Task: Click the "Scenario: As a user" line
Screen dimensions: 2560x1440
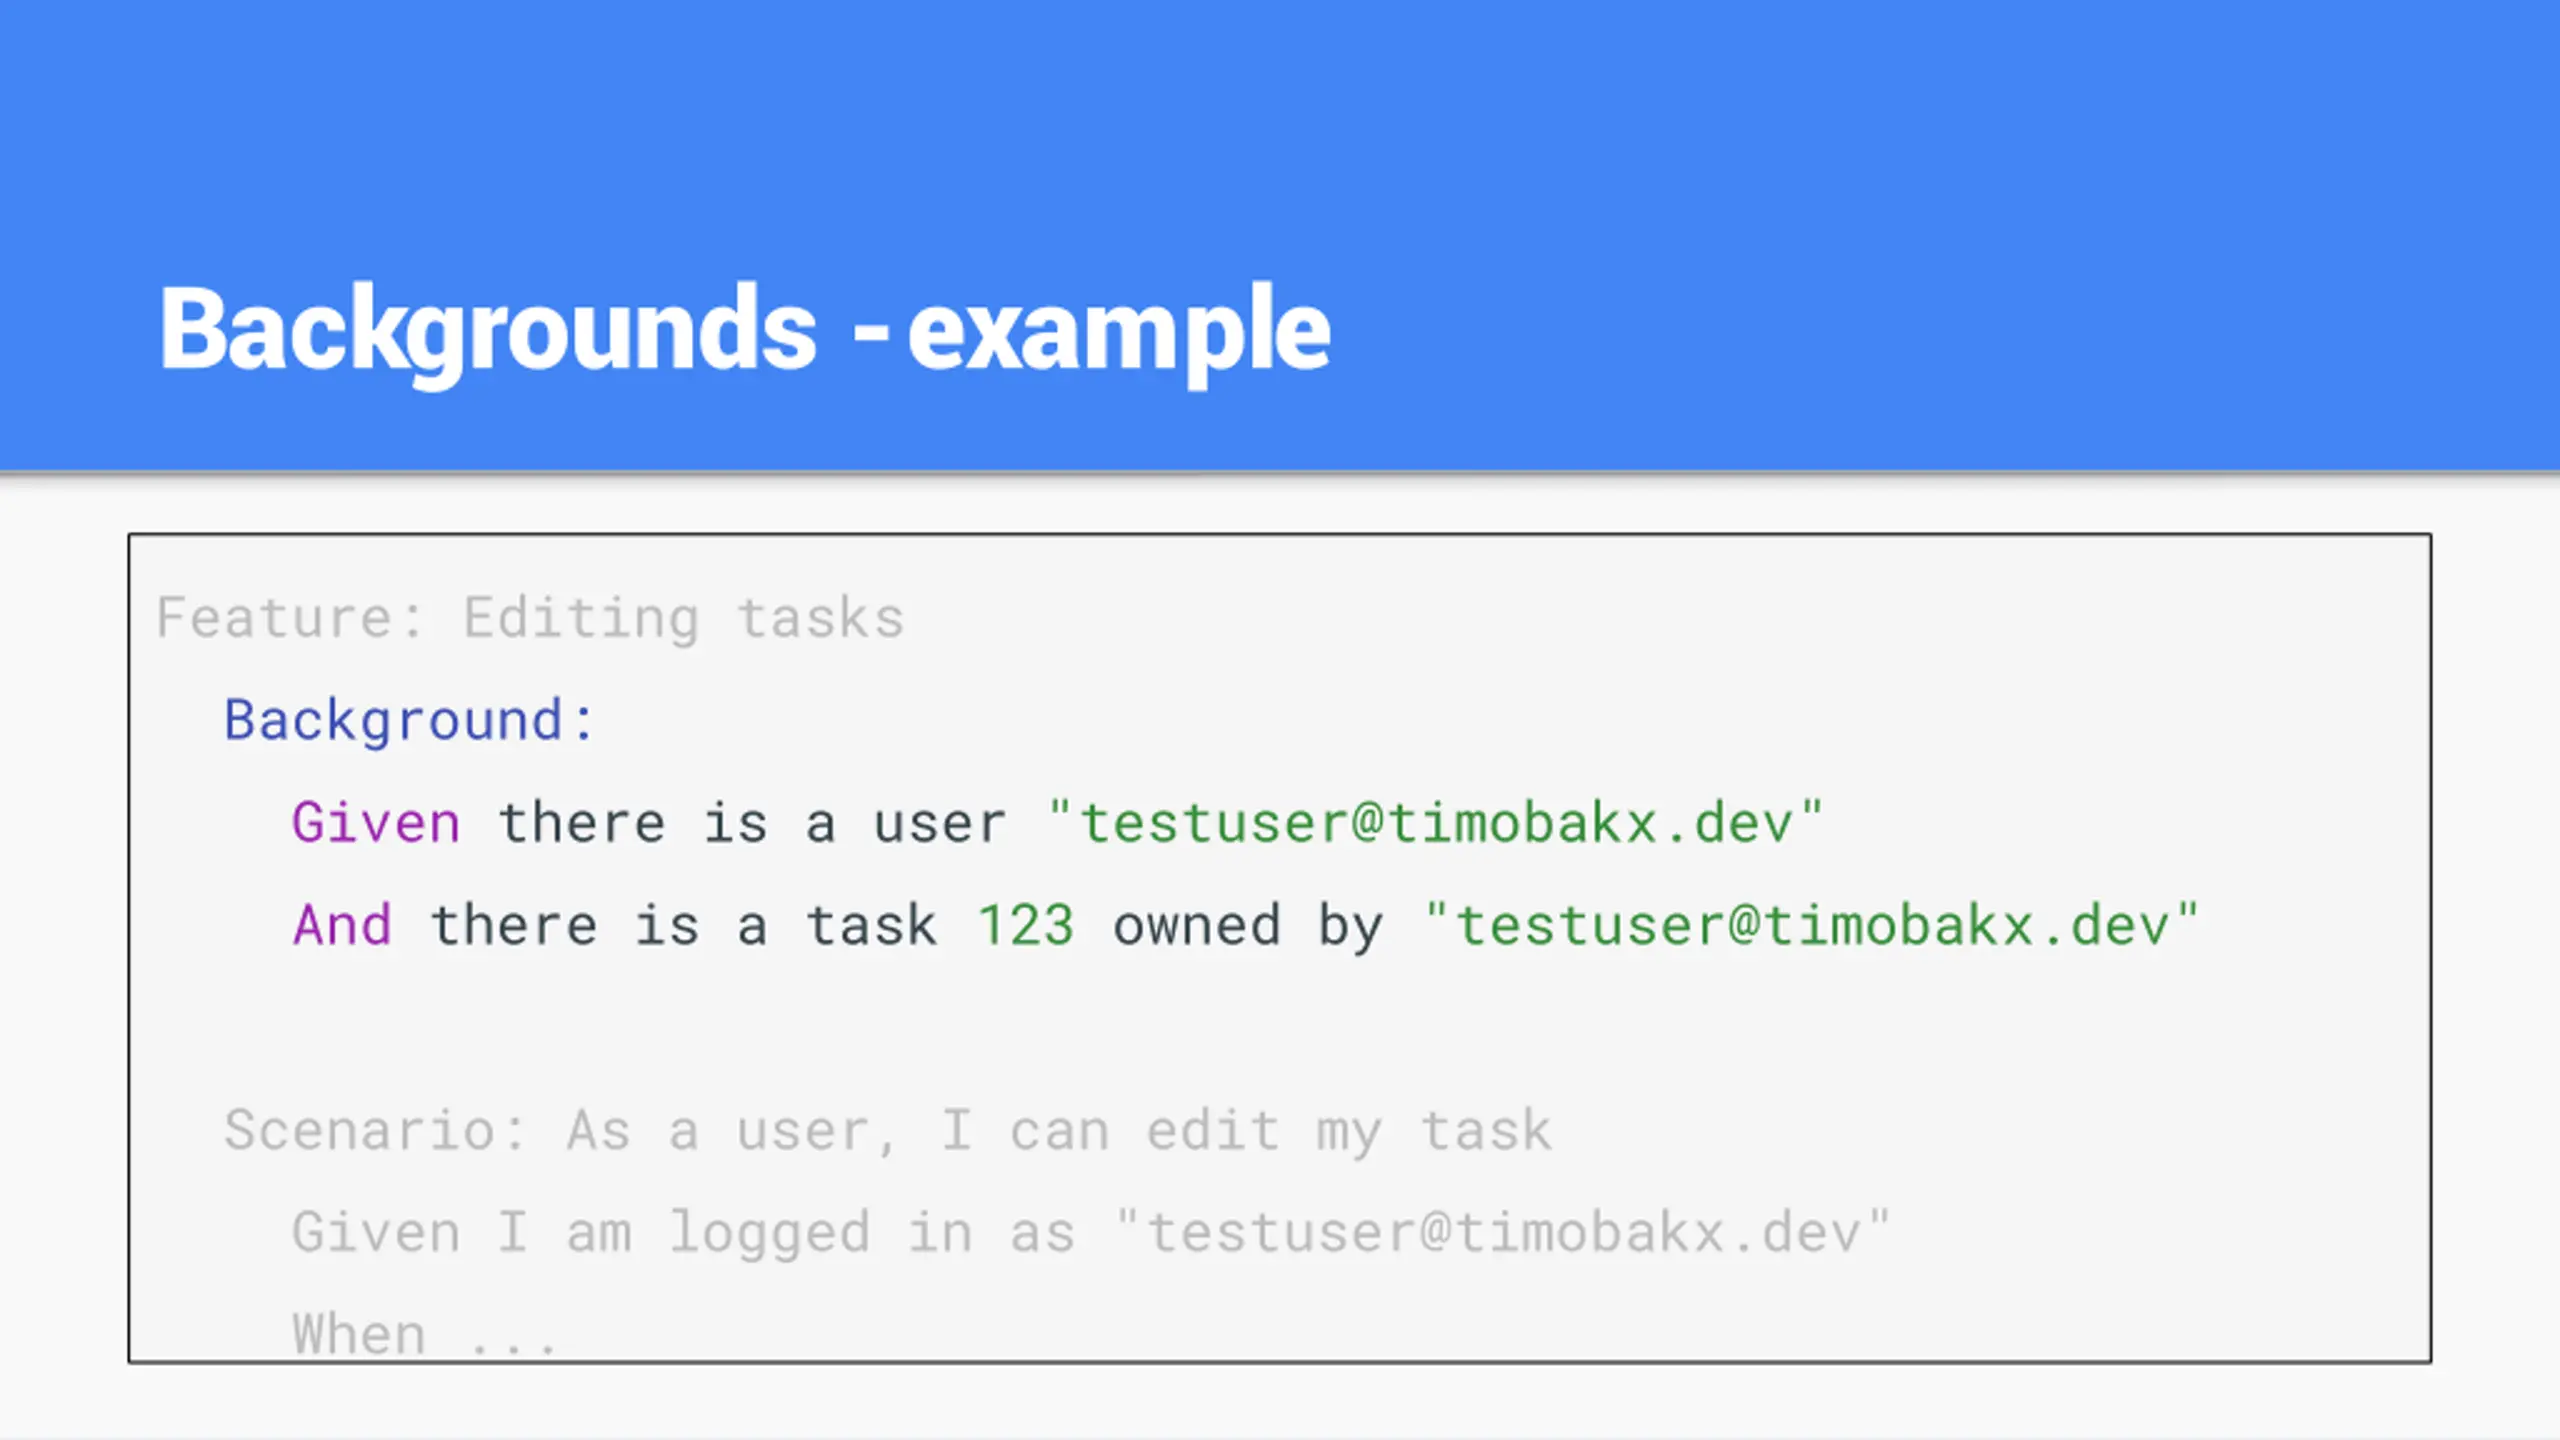Action: [x=888, y=1131]
